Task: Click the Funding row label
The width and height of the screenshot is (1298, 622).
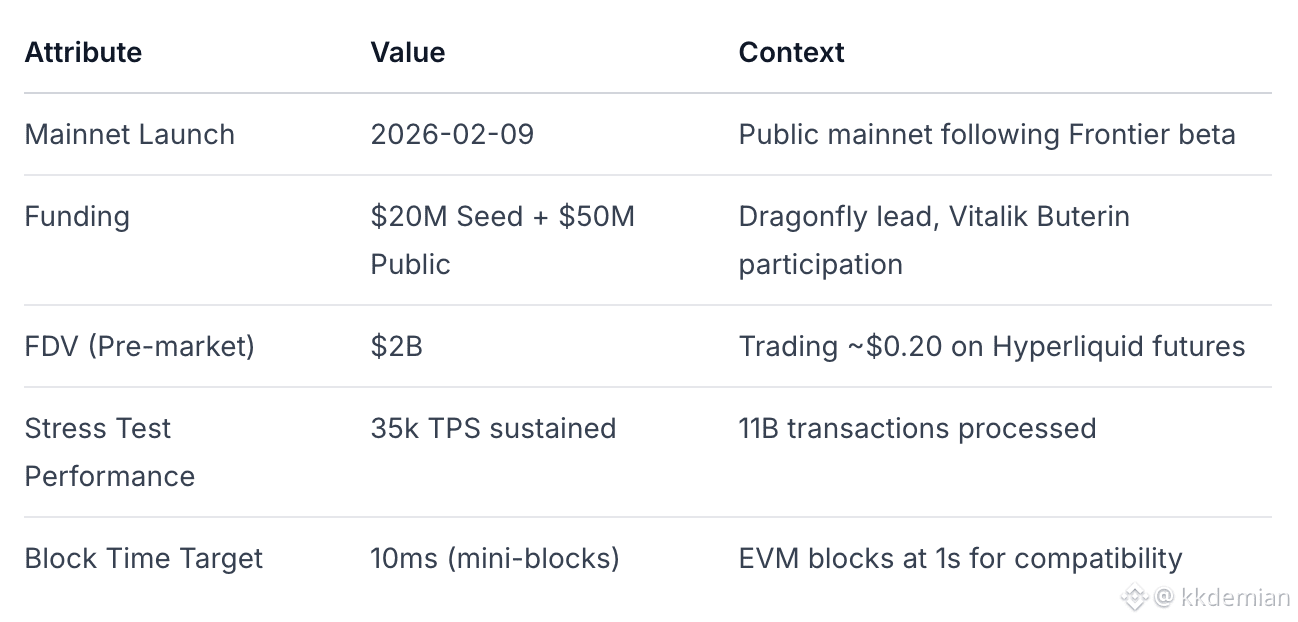Action: click(x=77, y=216)
